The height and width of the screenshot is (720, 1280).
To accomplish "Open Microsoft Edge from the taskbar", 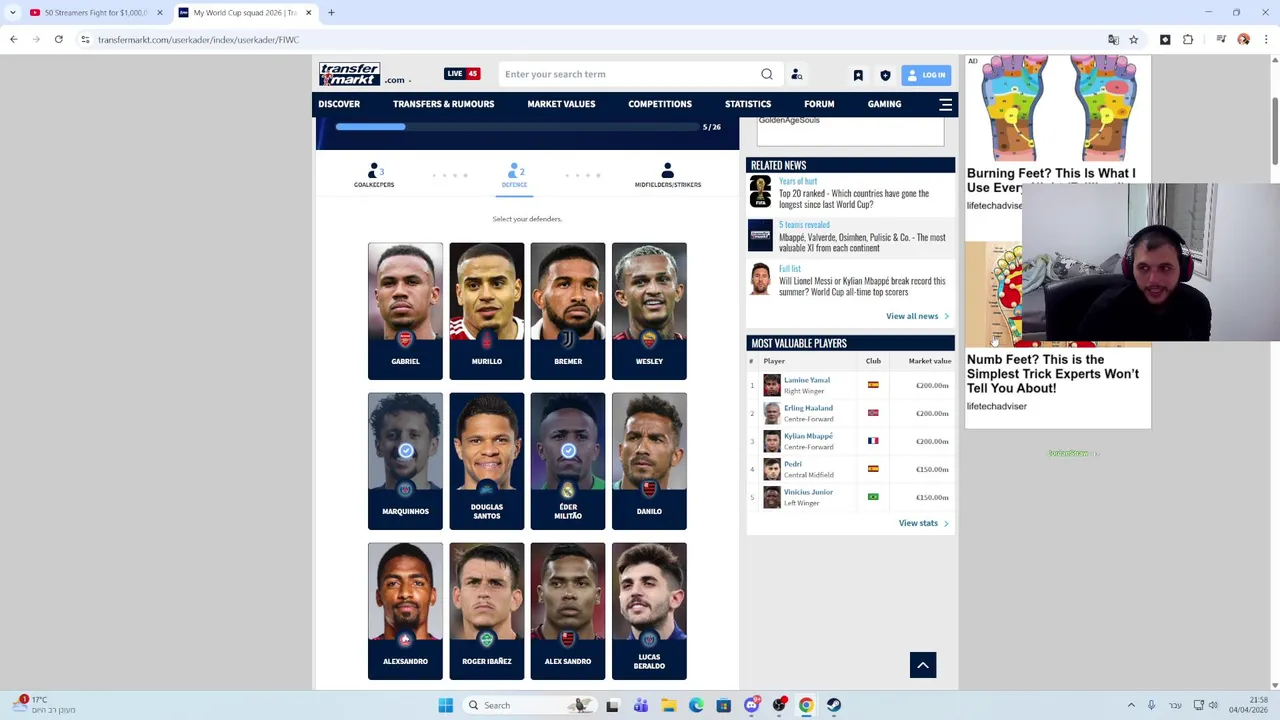I will [696, 705].
